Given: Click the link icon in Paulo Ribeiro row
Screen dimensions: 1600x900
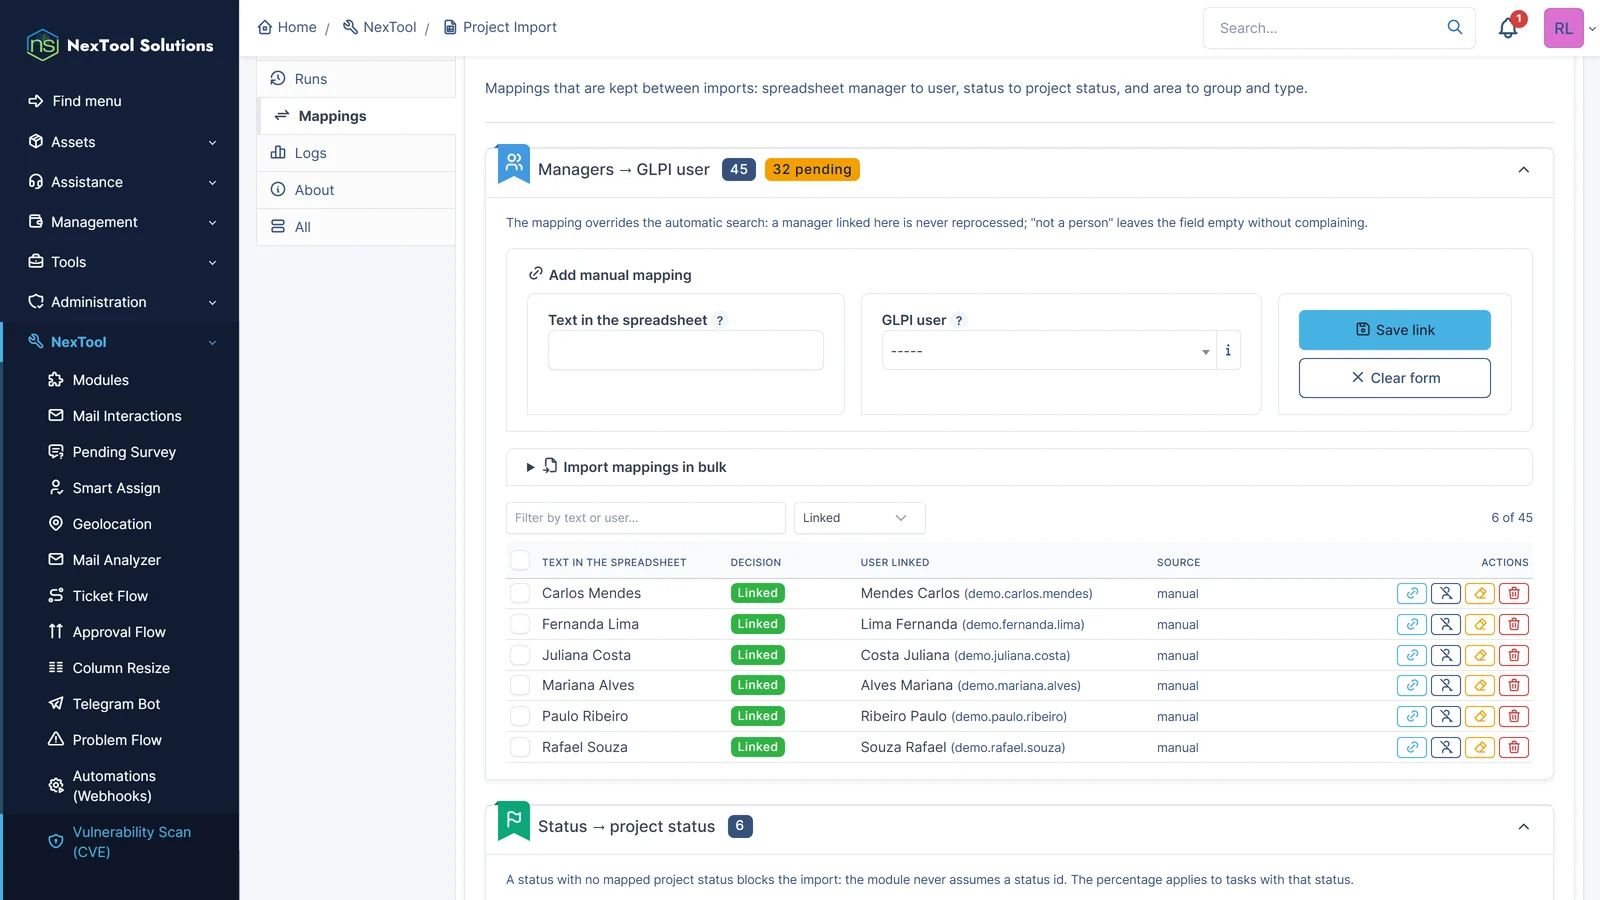Looking at the screenshot, I should [1411, 716].
